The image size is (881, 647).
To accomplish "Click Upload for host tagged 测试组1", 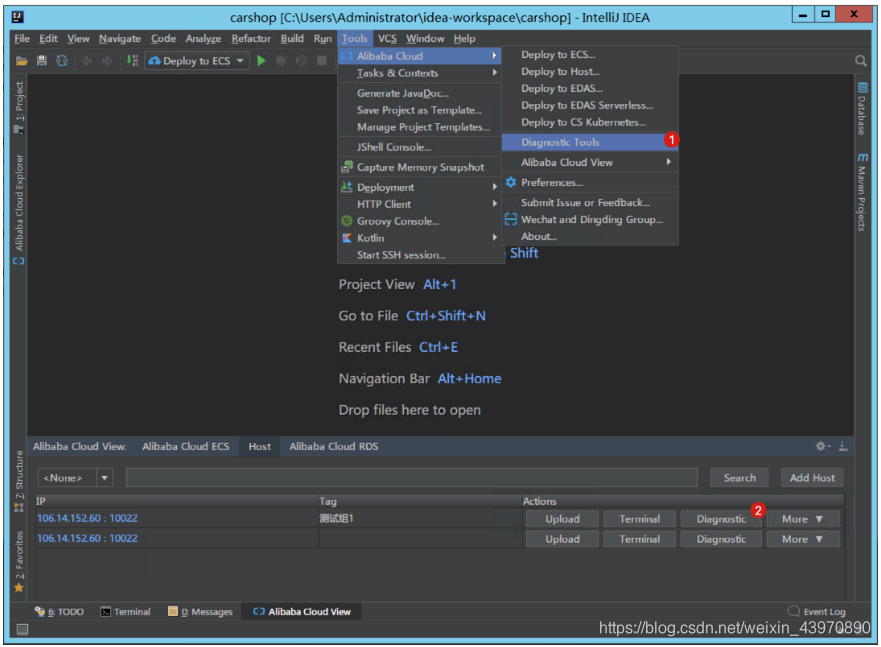I will (562, 519).
